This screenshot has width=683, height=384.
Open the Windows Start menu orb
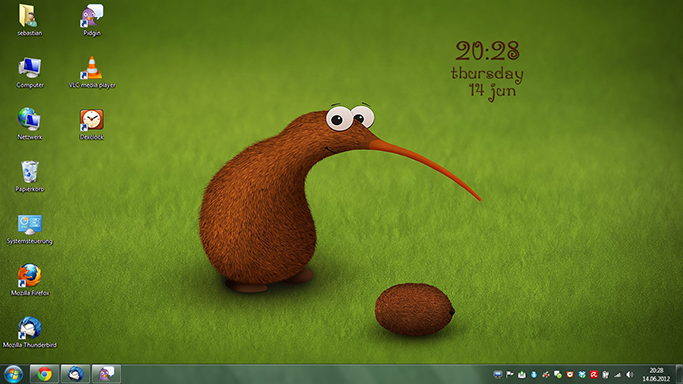pos(13,374)
